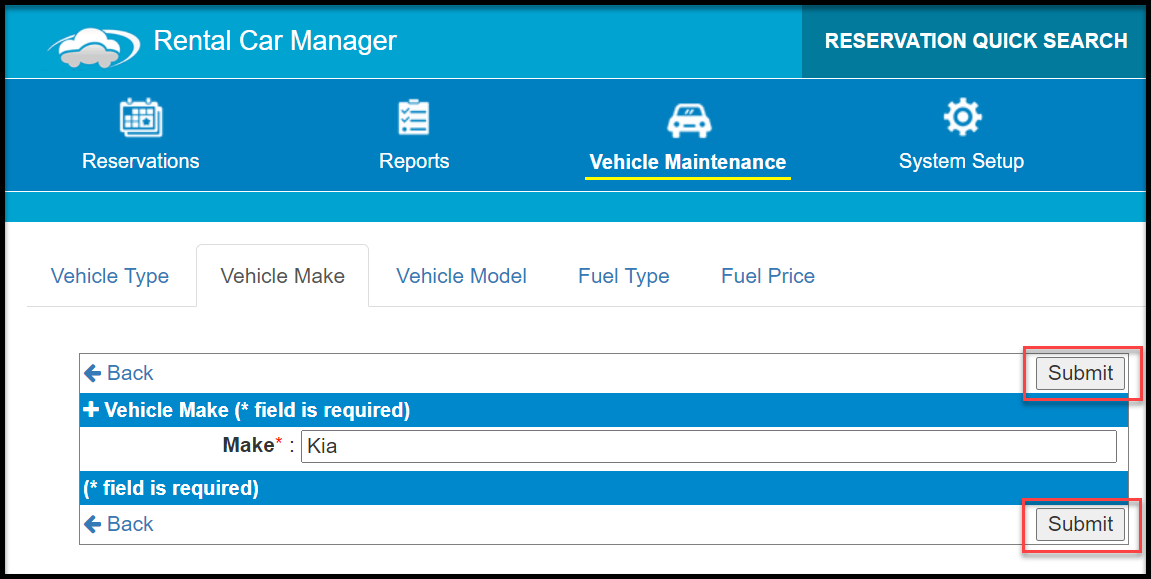
Task: Click the Reservations menu label
Action: [140, 161]
